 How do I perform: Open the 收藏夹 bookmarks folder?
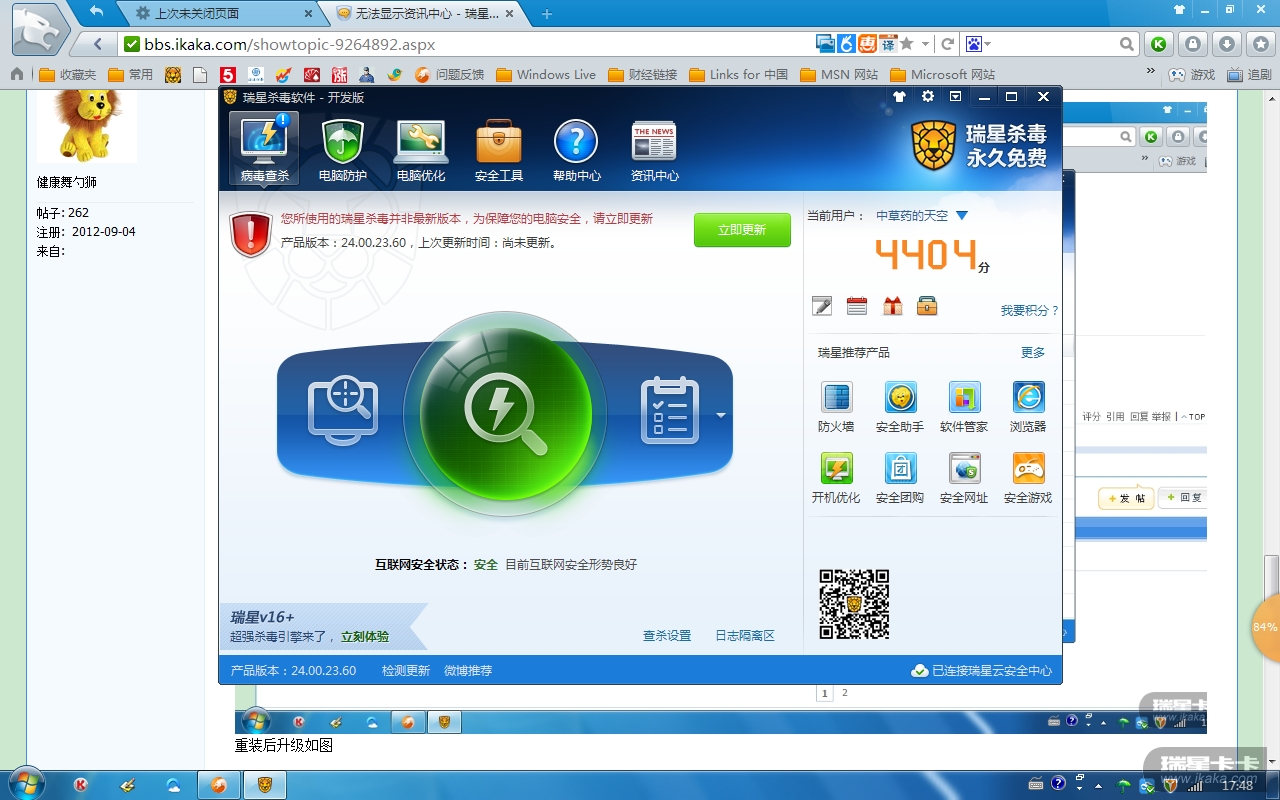tap(68, 74)
